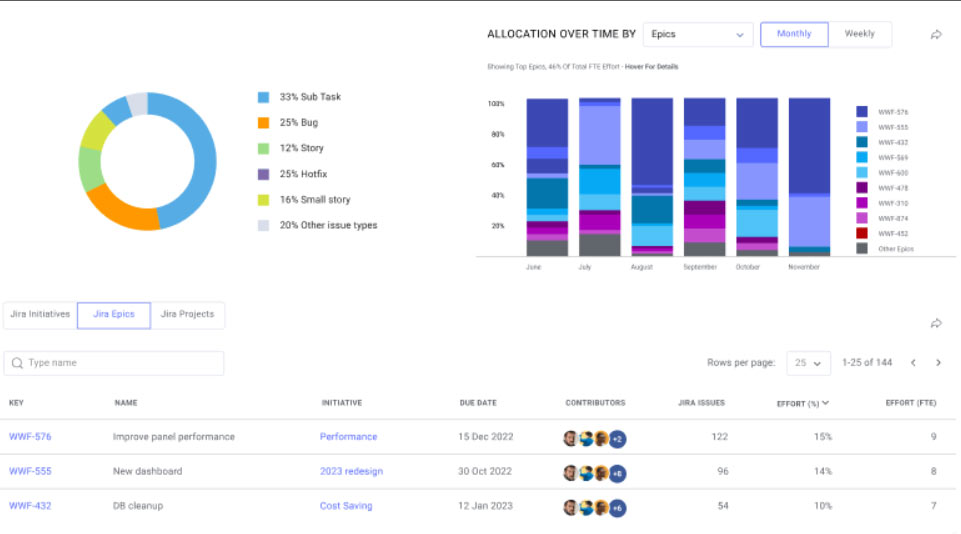Go to previous page using left chevron

tap(913, 363)
